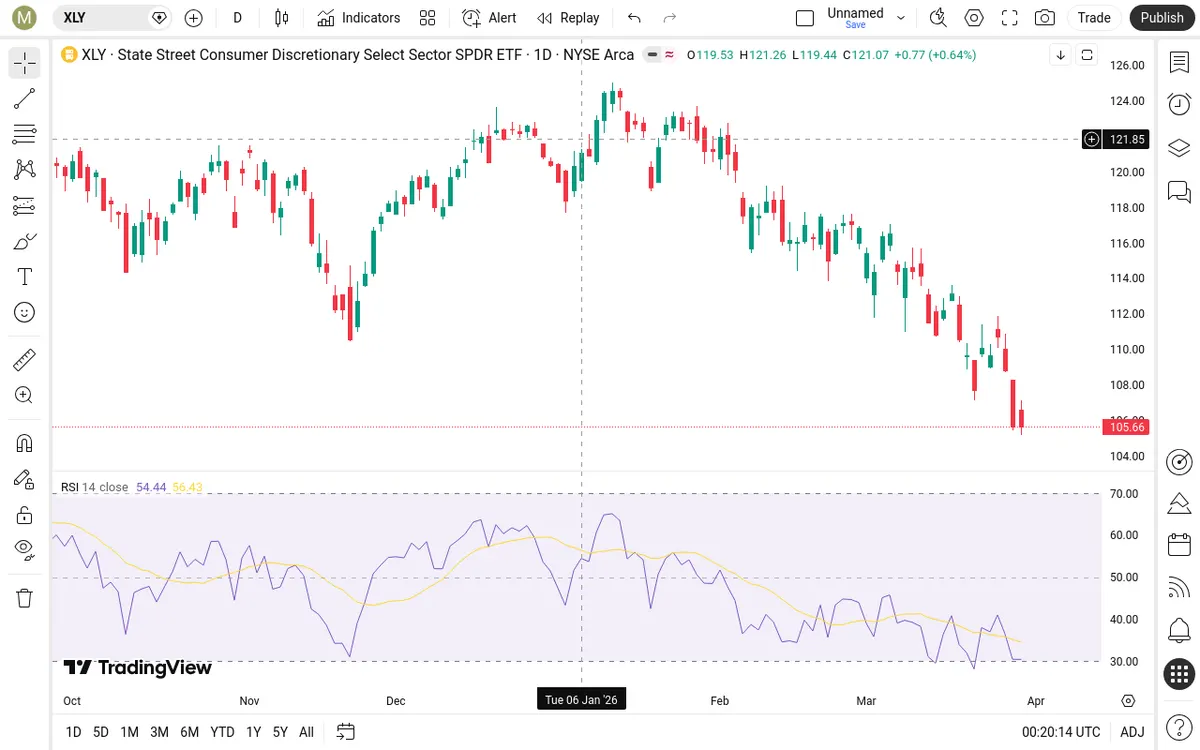Expand the layout manage dropdown arrow
The width and height of the screenshot is (1200, 750).
[901, 18]
